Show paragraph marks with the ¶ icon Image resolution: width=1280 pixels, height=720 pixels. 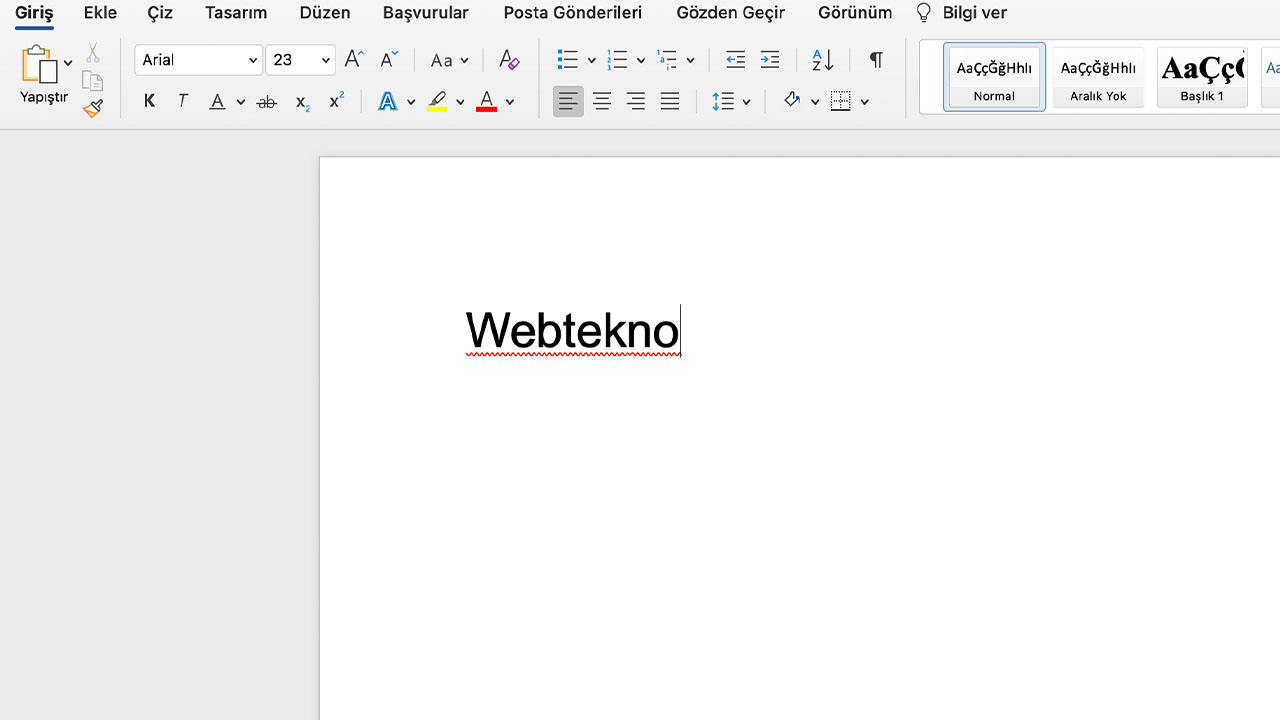click(x=875, y=60)
